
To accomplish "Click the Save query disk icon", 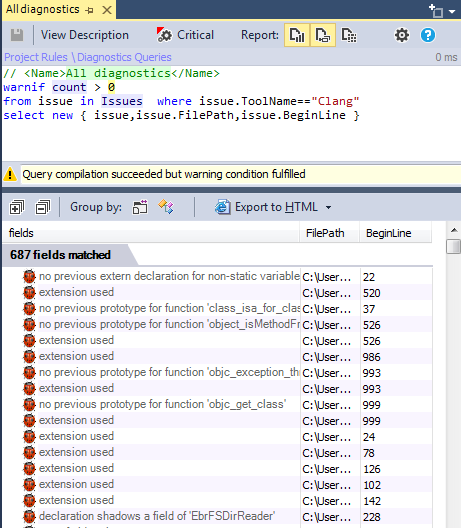I will [x=17, y=35].
